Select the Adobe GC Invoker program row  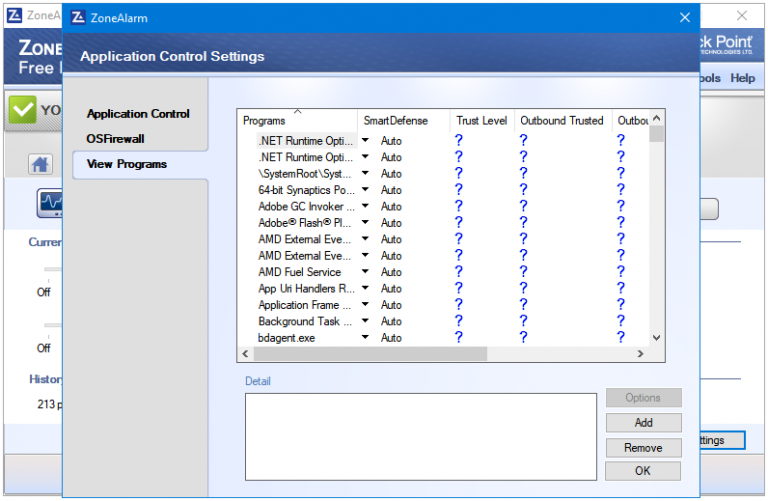[306, 207]
